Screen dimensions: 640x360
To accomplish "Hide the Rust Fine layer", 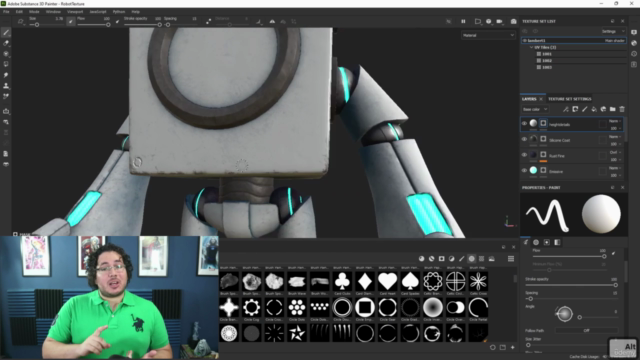I will (x=524, y=155).
